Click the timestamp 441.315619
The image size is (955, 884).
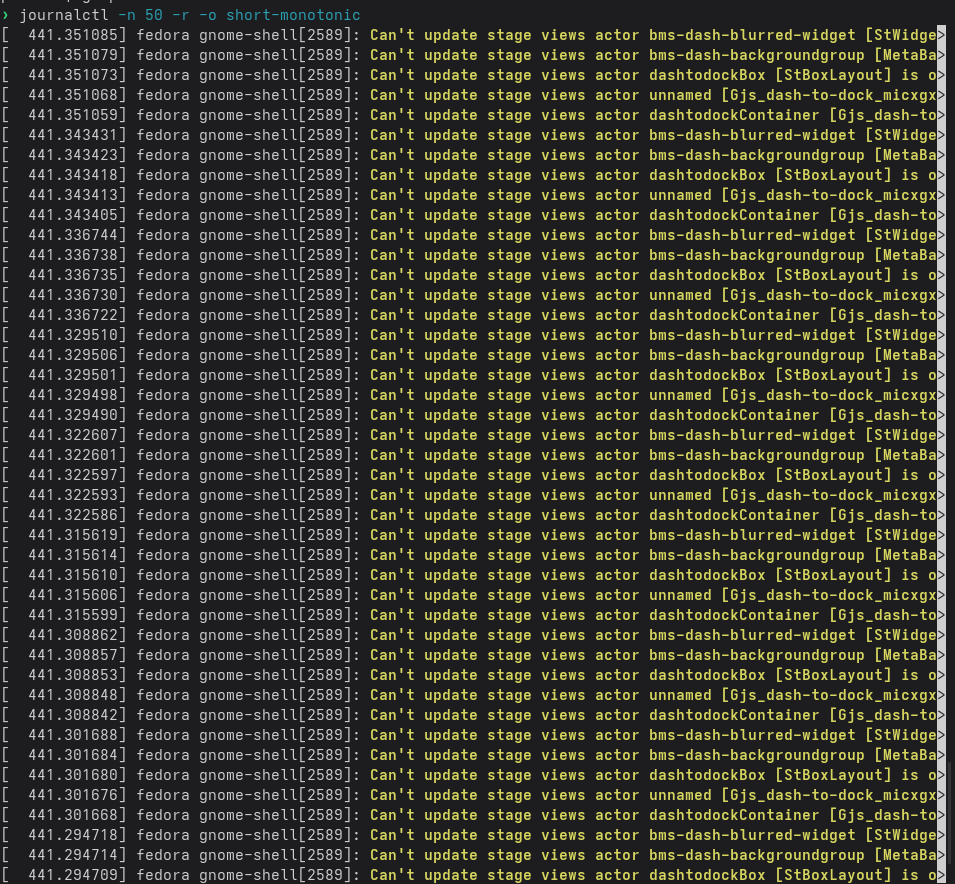click(x=73, y=535)
